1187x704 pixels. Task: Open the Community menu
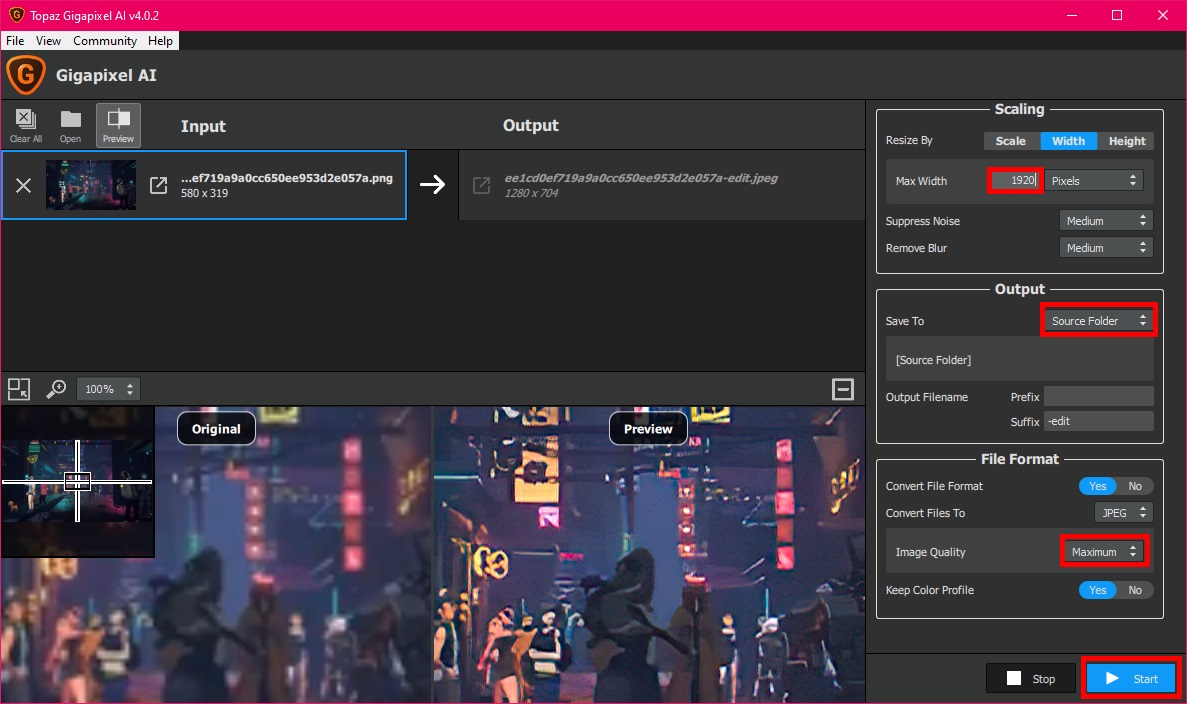(105, 41)
